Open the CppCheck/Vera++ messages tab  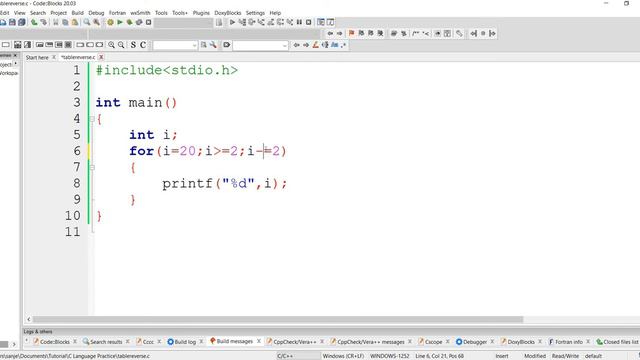(x=367, y=342)
